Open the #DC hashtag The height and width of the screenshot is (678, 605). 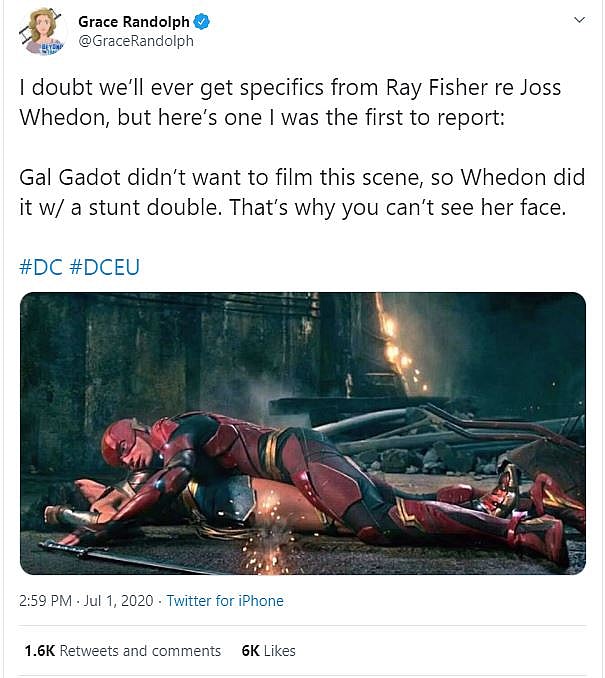click(41, 269)
